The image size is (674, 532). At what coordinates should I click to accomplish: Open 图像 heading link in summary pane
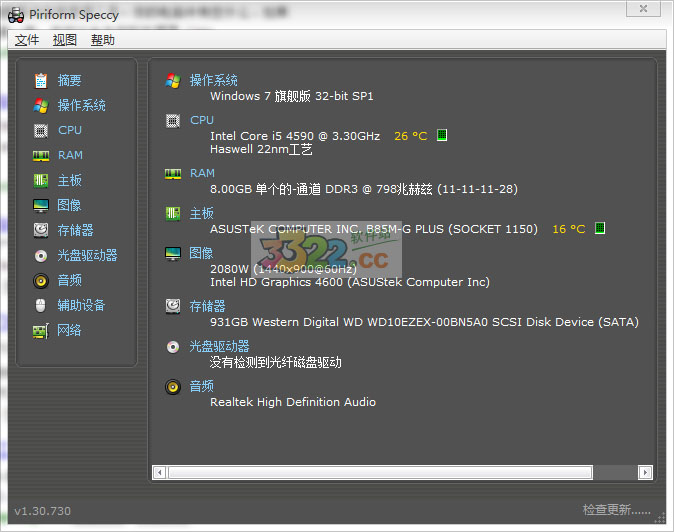coord(201,254)
